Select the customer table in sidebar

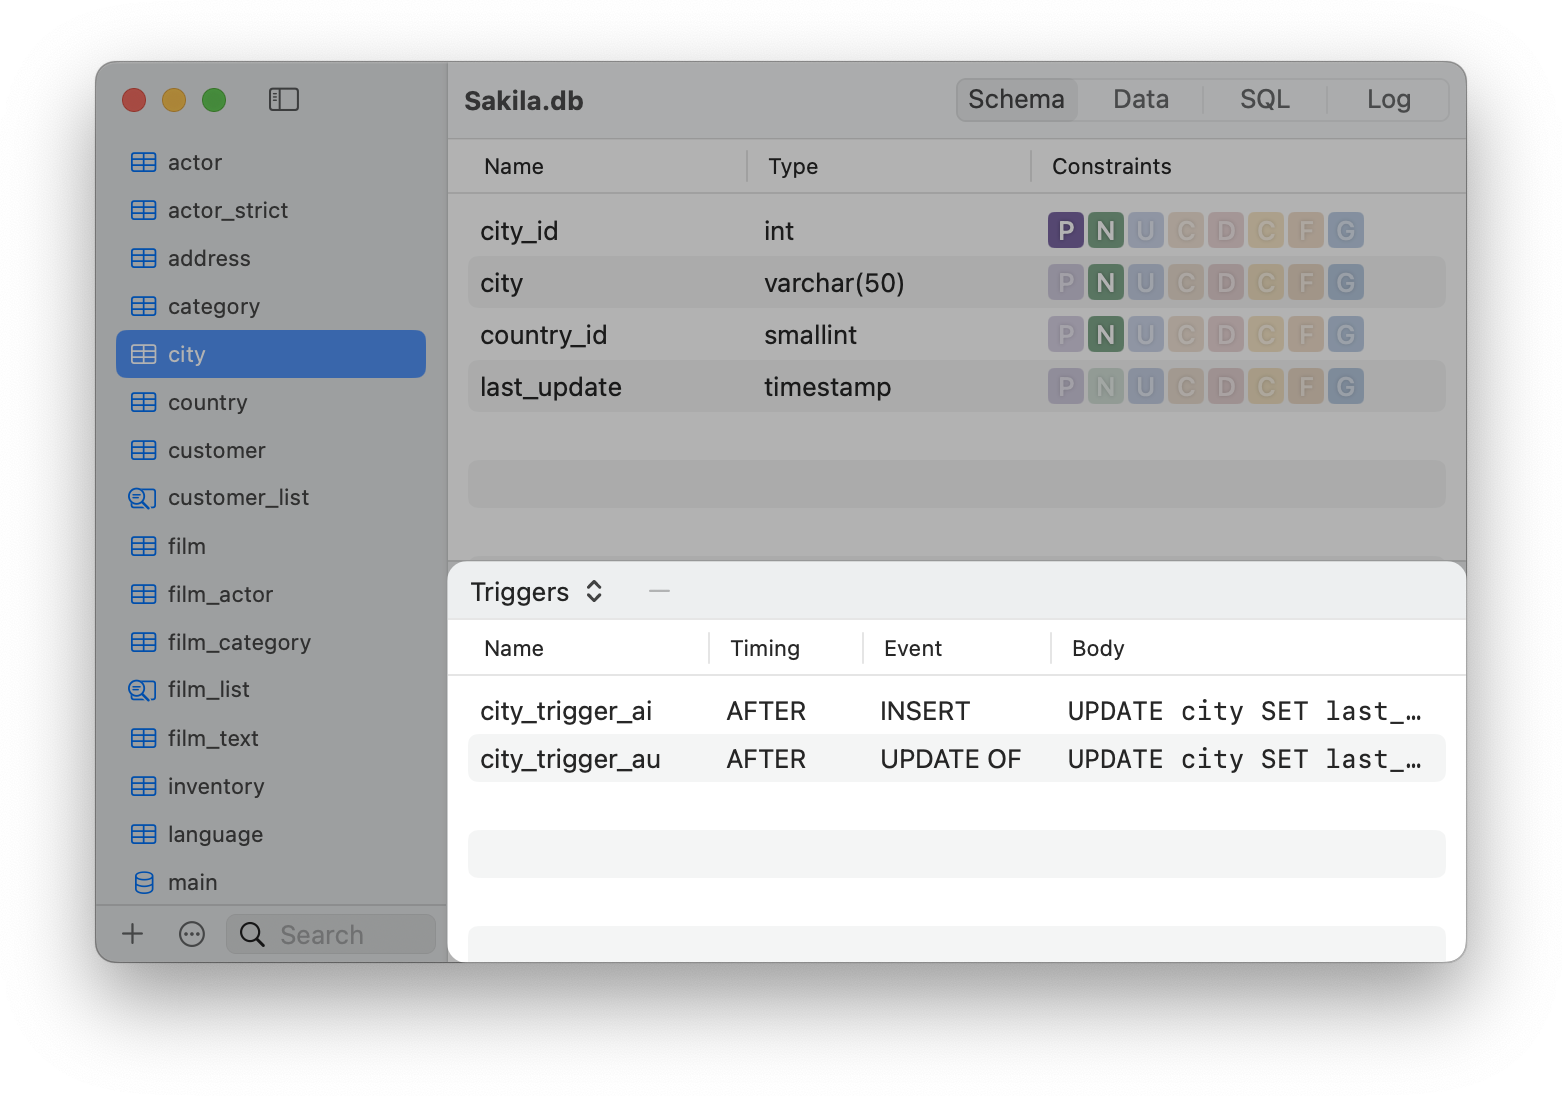tap(271, 450)
